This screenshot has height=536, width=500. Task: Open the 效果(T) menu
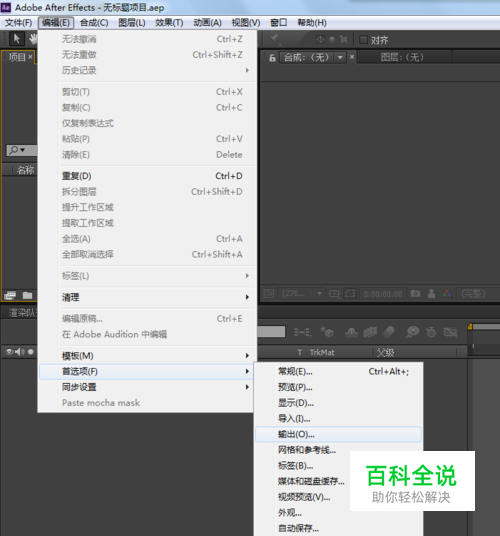(x=169, y=23)
